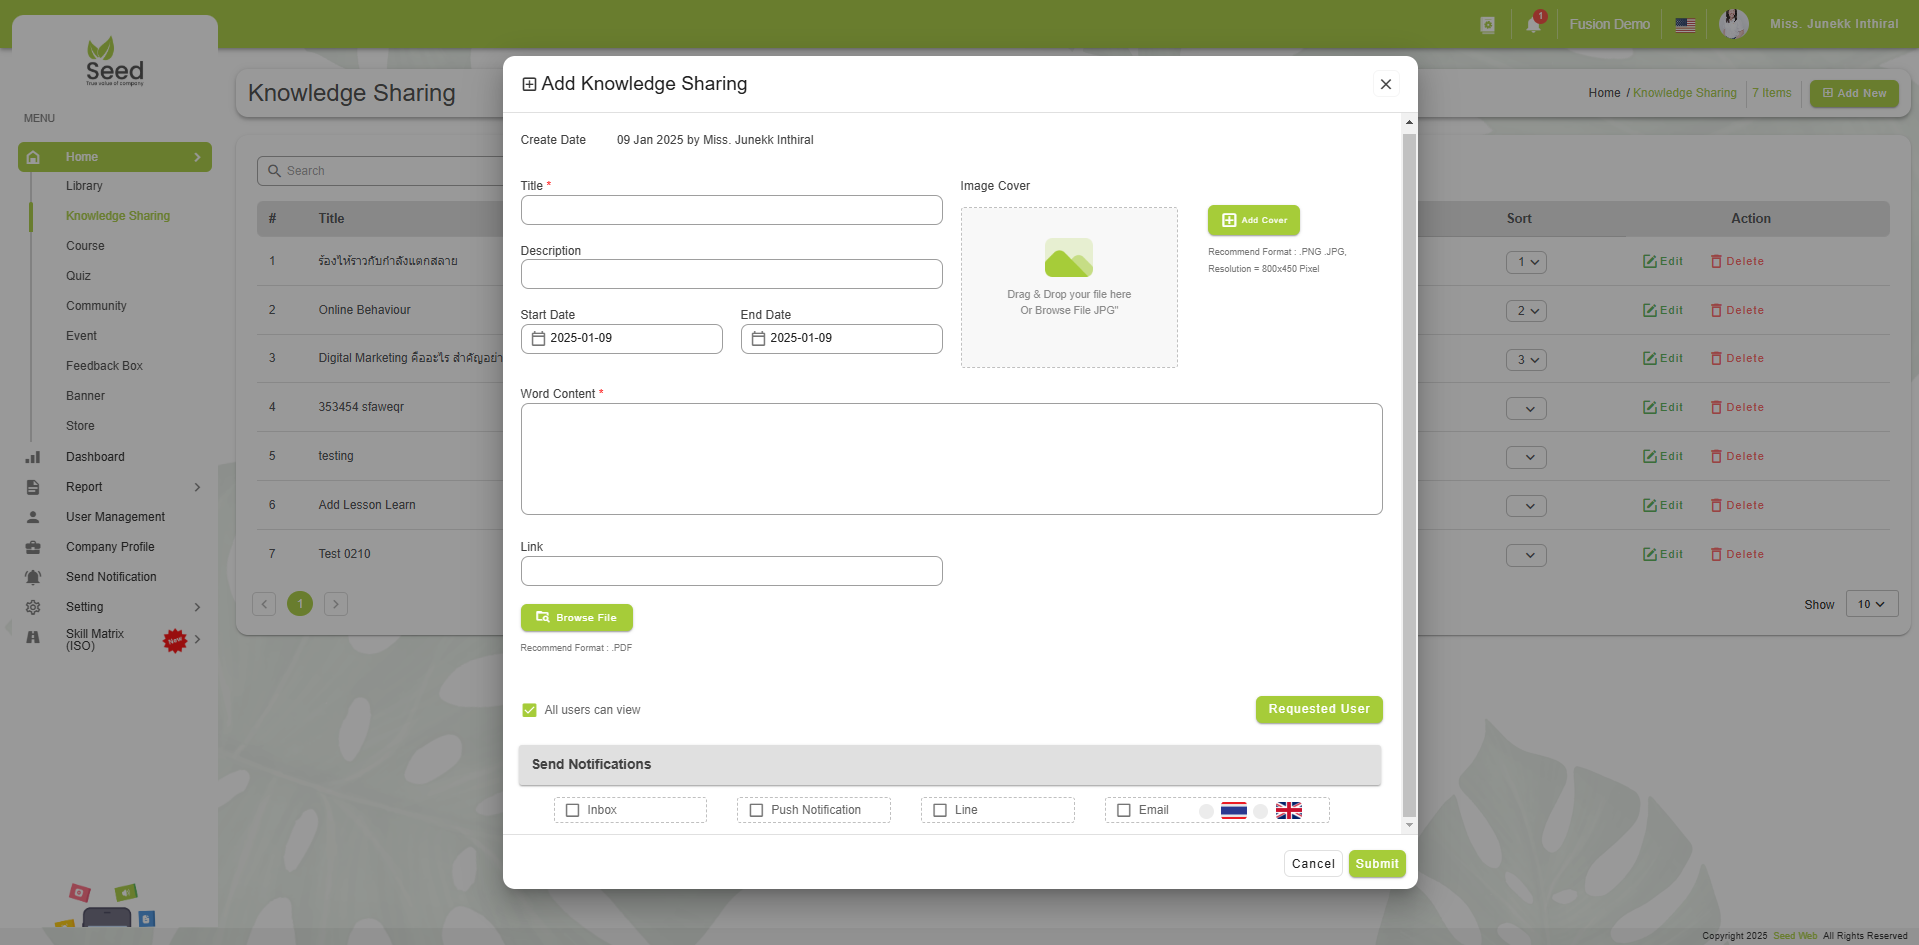Screen dimensions: 1919x945
Task: Open User Management in sidebar
Action: coord(115,517)
